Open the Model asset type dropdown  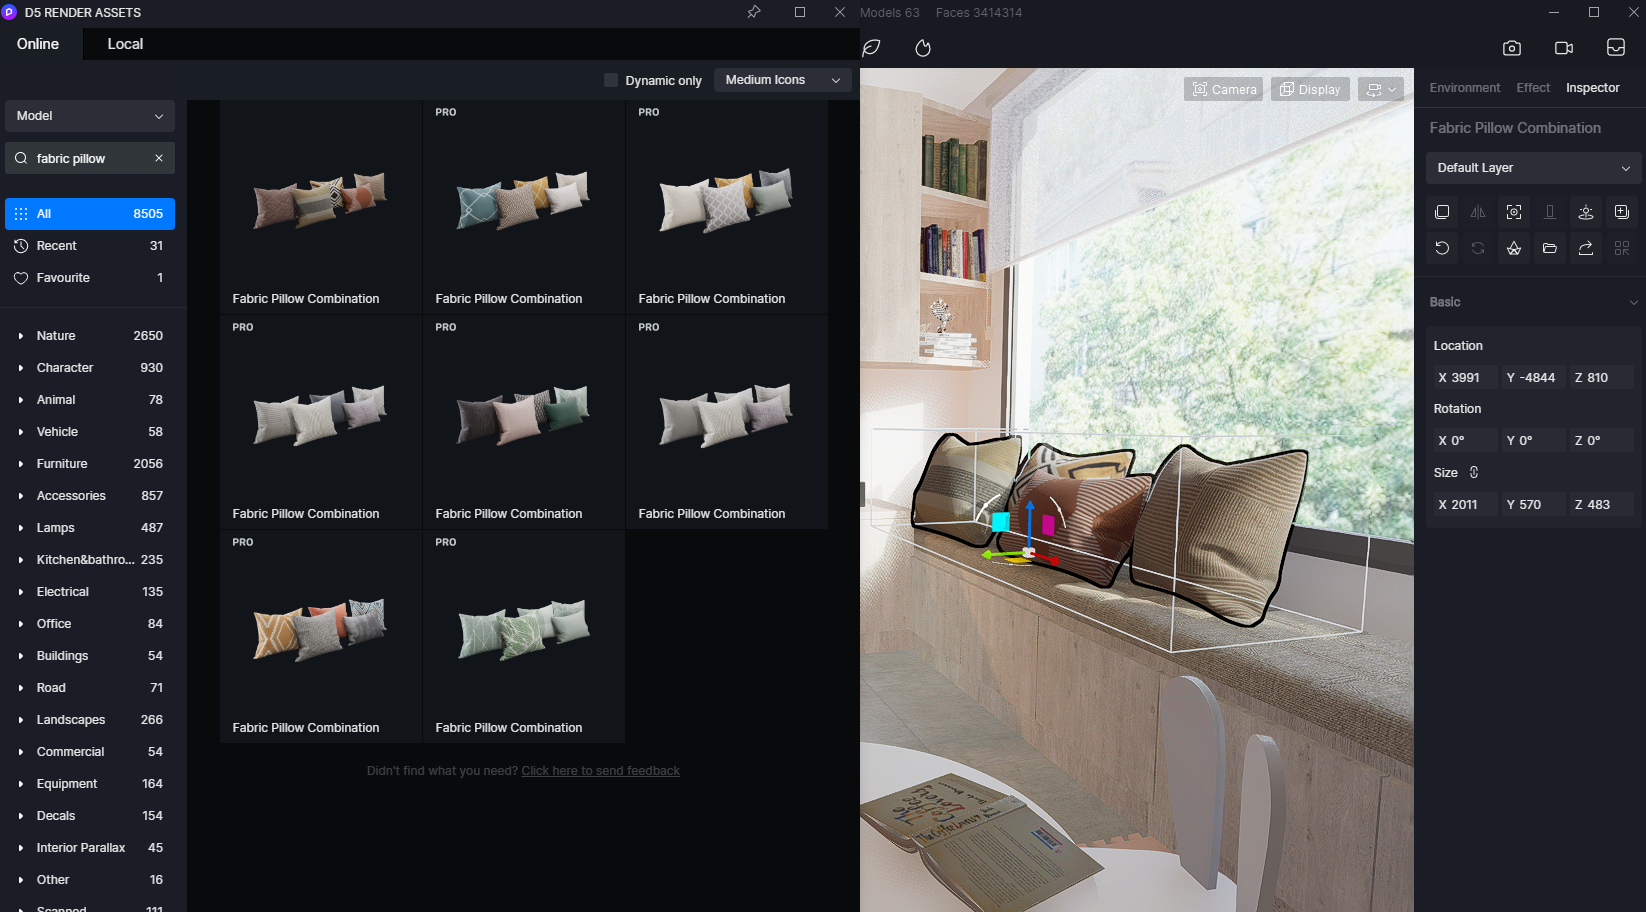(90, 116)
